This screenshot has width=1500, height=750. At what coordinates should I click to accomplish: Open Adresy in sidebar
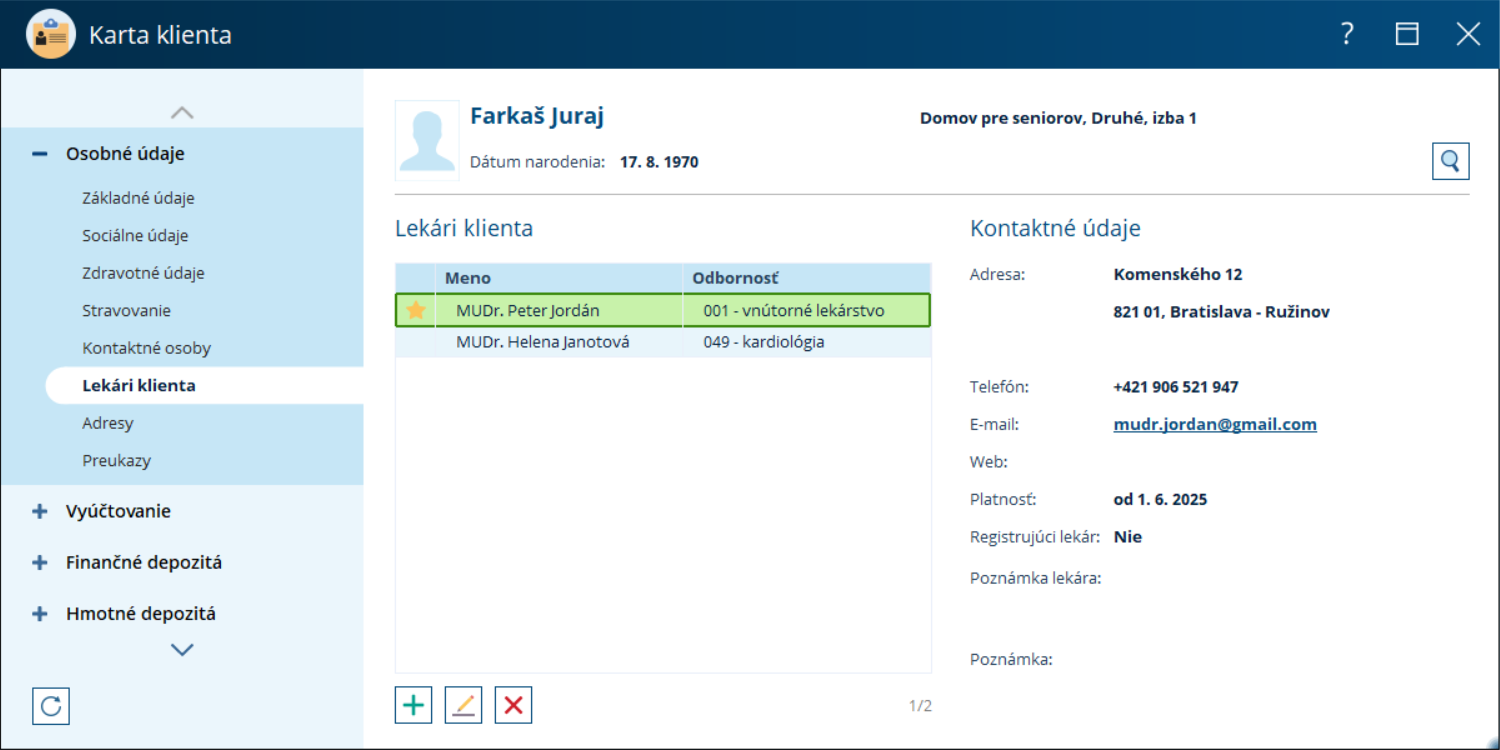[107, 423]
